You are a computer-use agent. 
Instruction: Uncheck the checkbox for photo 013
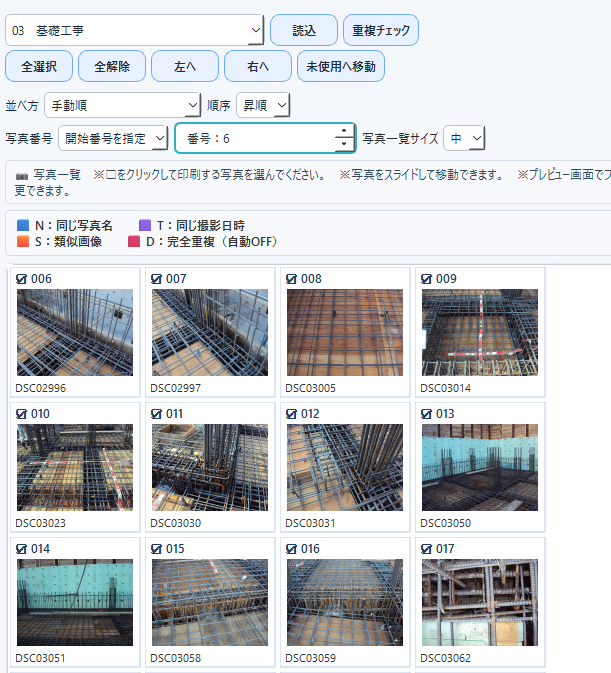coord(426,414)
